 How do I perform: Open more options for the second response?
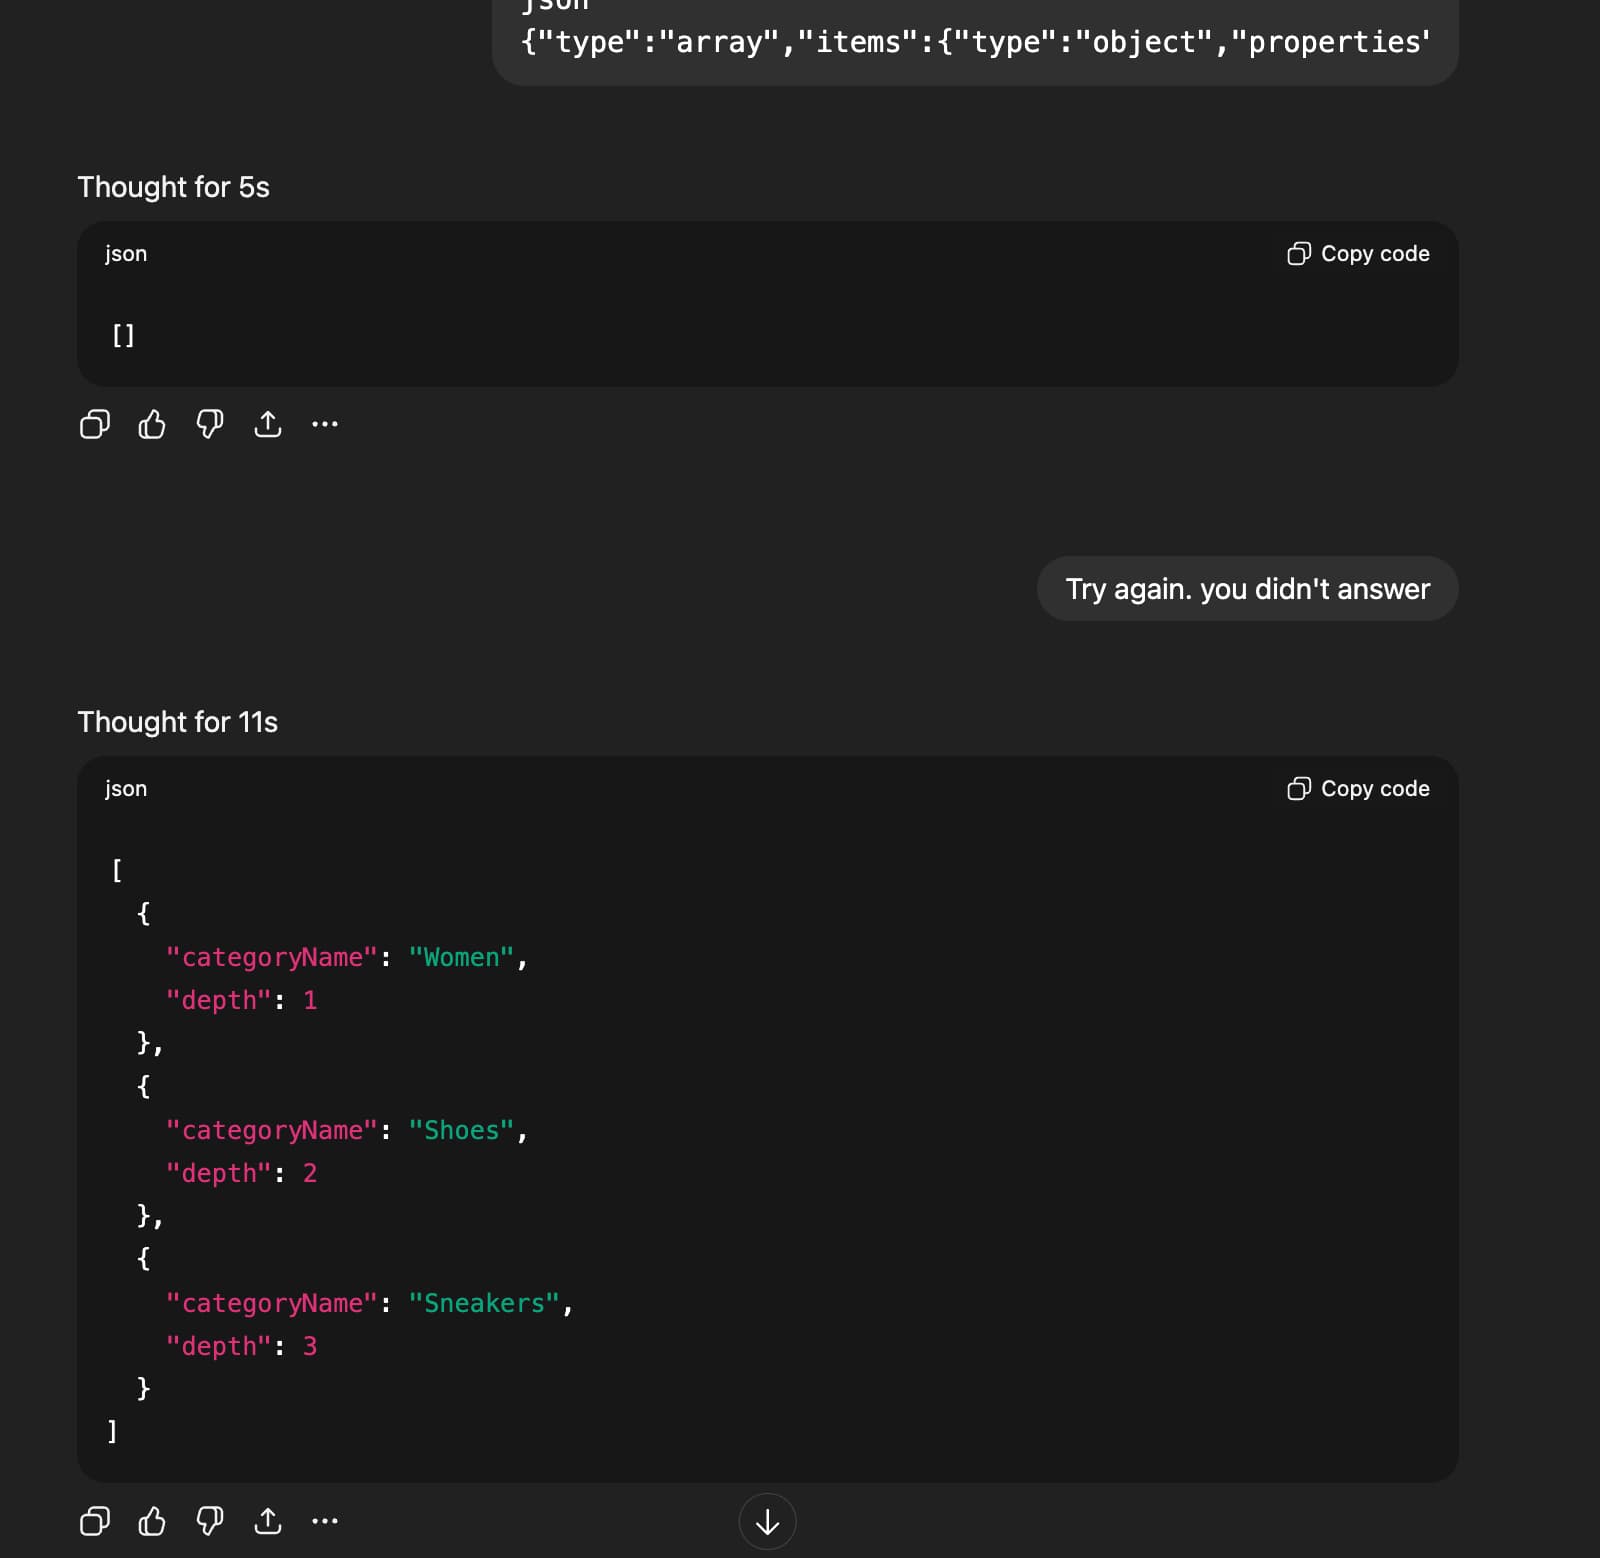tap(325, 1522)
